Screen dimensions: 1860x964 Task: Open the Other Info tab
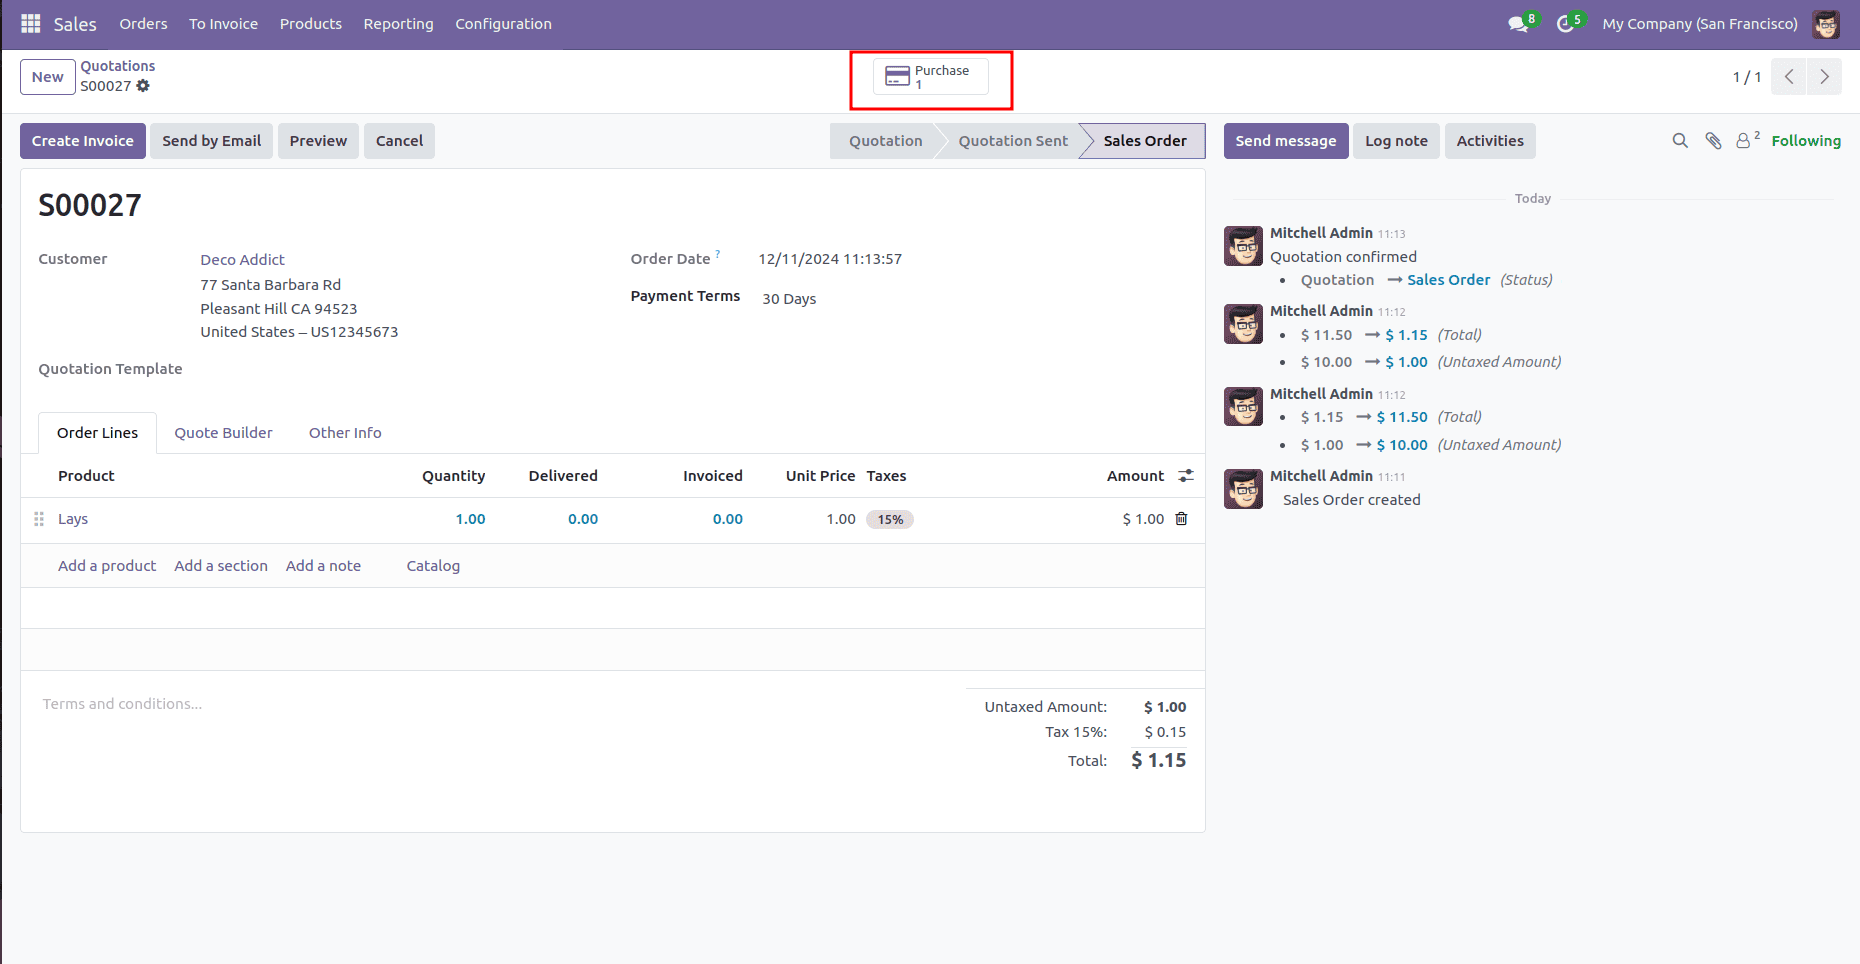344,432
